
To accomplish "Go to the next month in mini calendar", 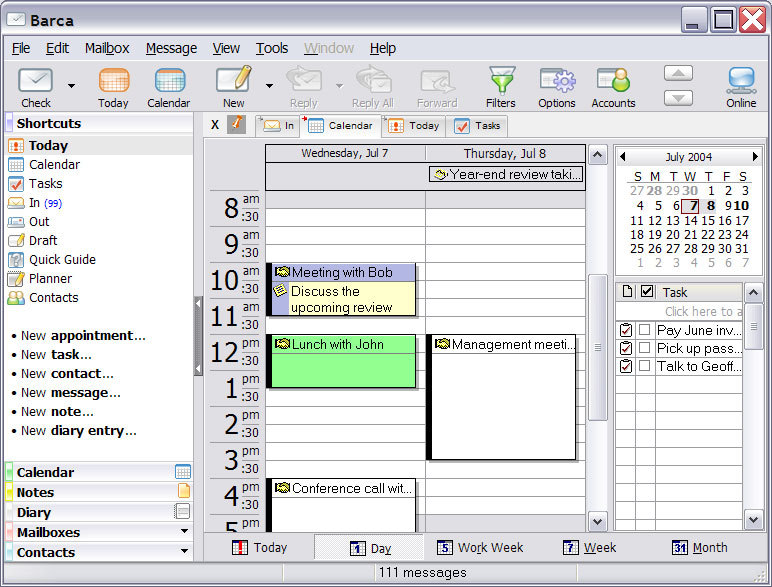I will pyautogui.click(x=755, y=157).
